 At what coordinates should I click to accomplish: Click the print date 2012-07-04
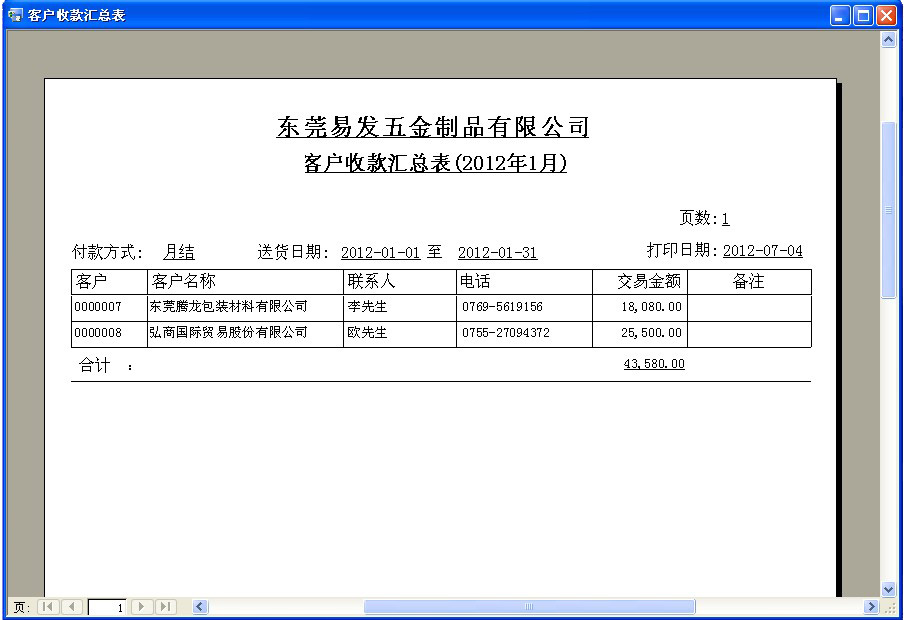(x=762, y=251)
